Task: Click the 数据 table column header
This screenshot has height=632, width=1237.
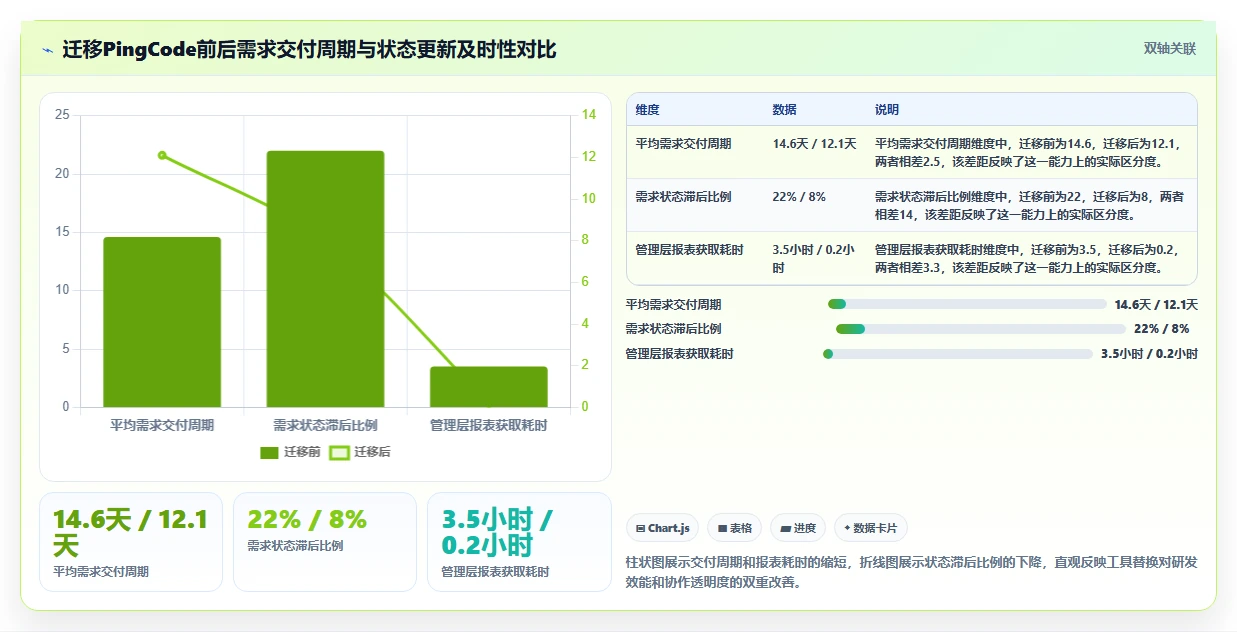Action: tap(785, 110)
